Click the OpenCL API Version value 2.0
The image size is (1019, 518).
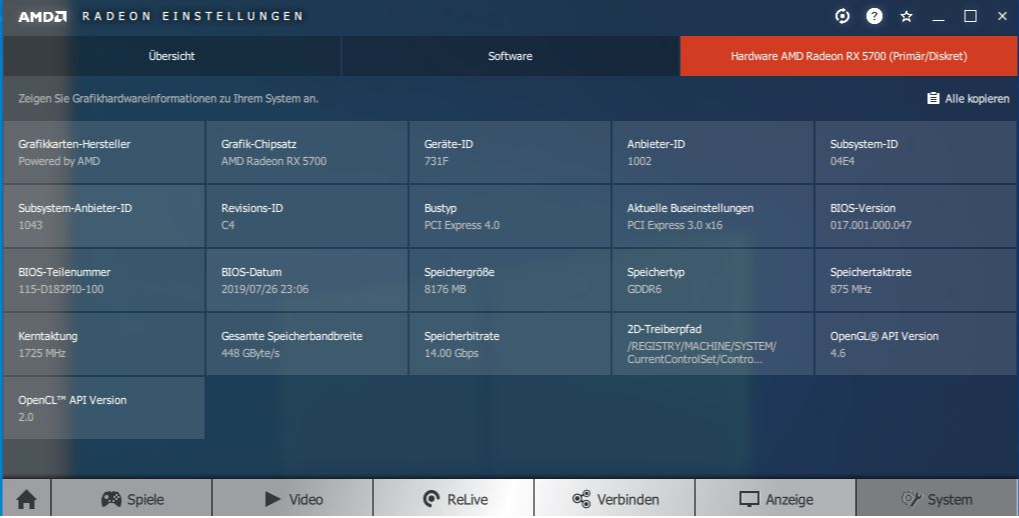pyautogui.click(x=26, y=417)
